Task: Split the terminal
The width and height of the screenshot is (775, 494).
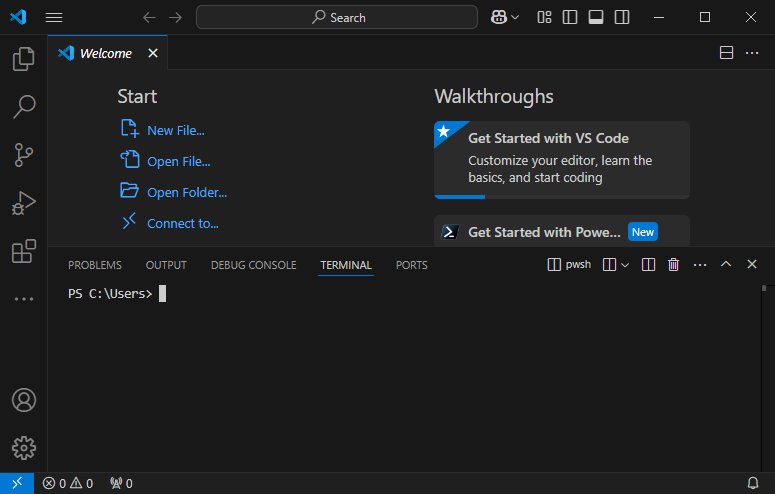Action: (x=648, y=265)
